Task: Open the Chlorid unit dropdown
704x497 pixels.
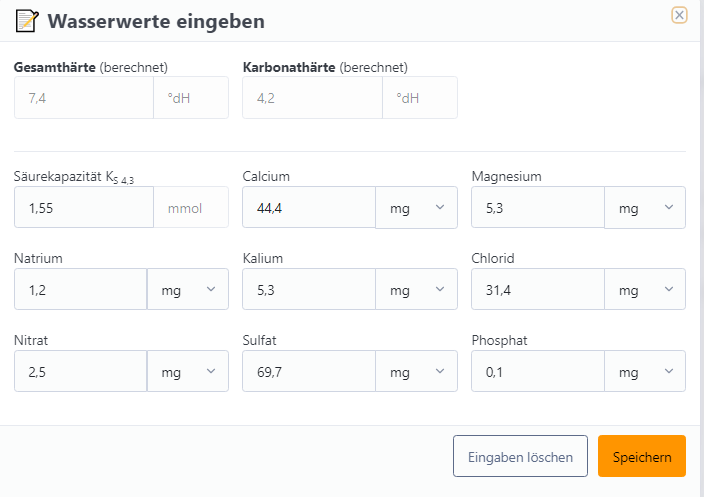Action: click(645, 290)
